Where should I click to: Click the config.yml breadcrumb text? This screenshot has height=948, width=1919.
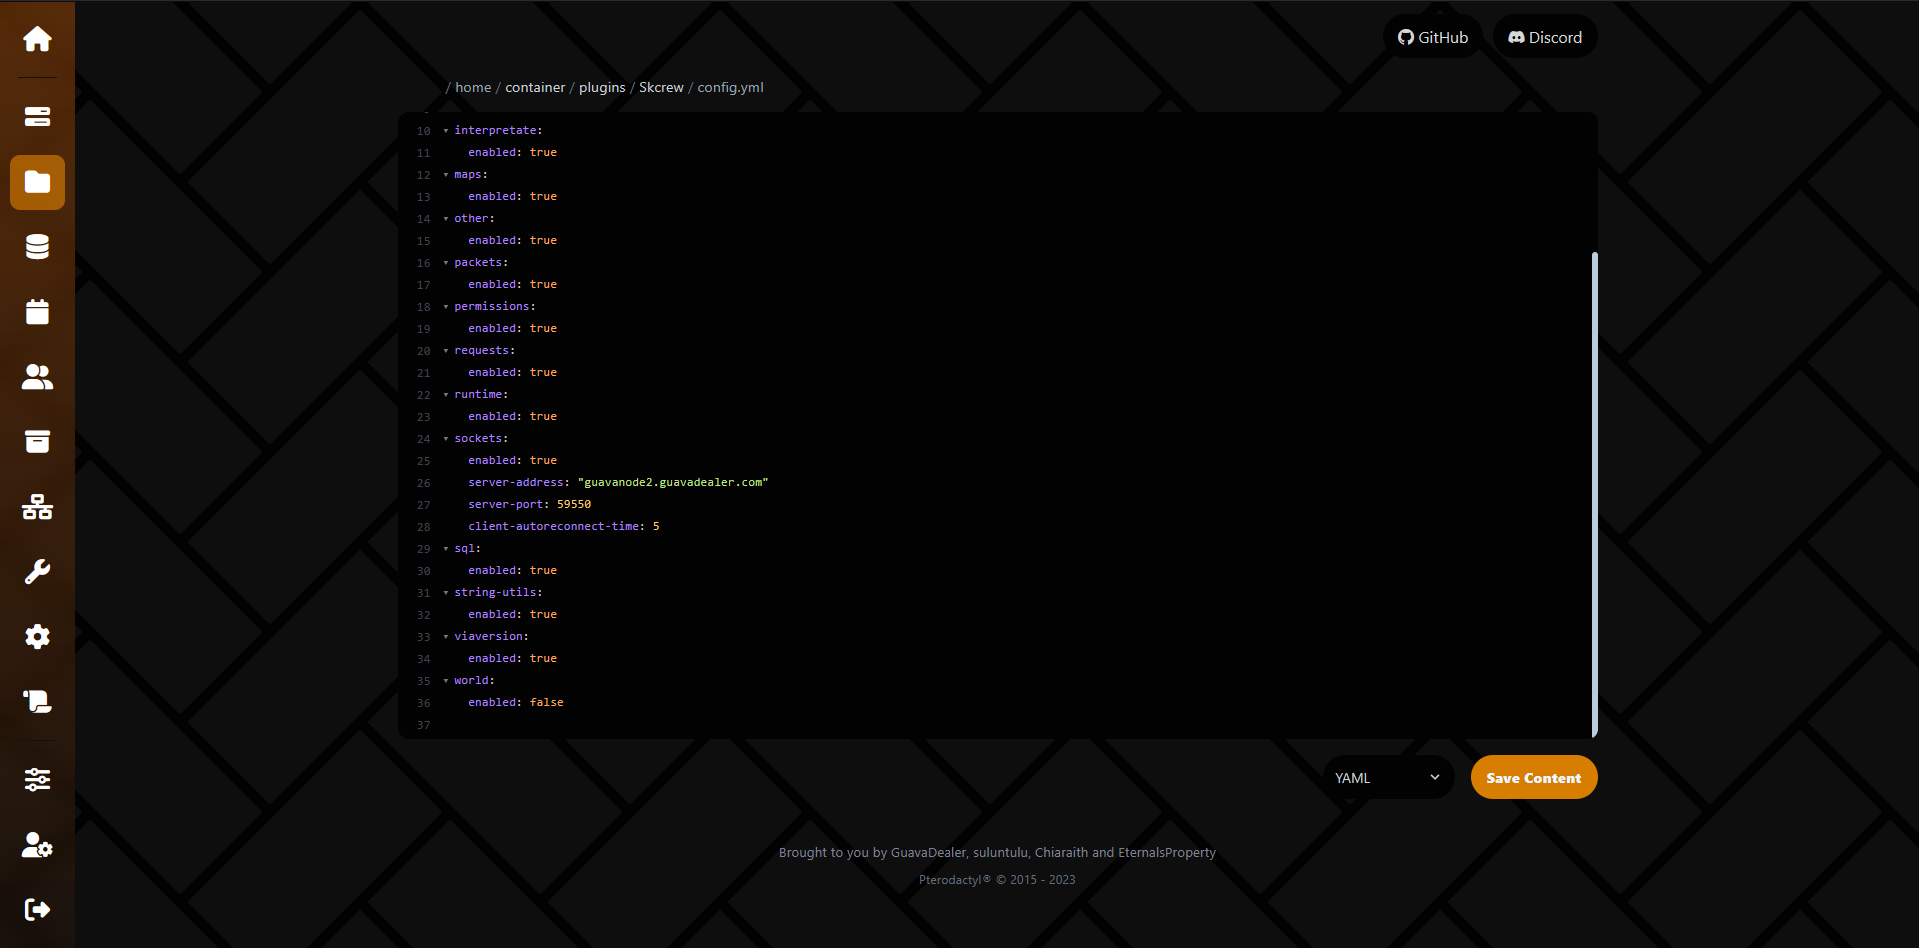point(730,87)
